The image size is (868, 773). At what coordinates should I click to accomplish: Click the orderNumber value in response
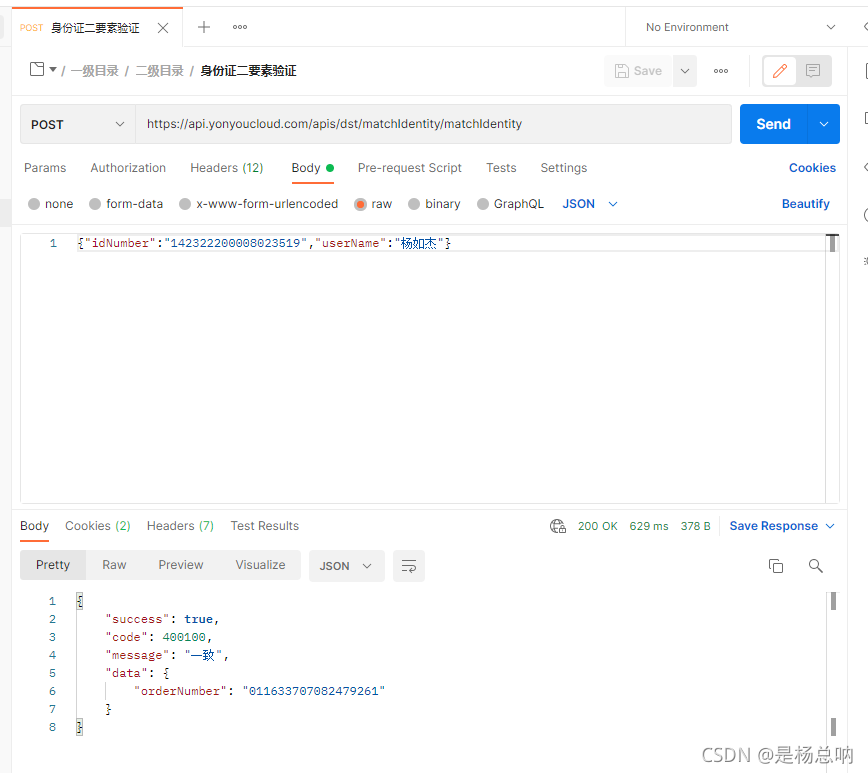click(314, 691)
